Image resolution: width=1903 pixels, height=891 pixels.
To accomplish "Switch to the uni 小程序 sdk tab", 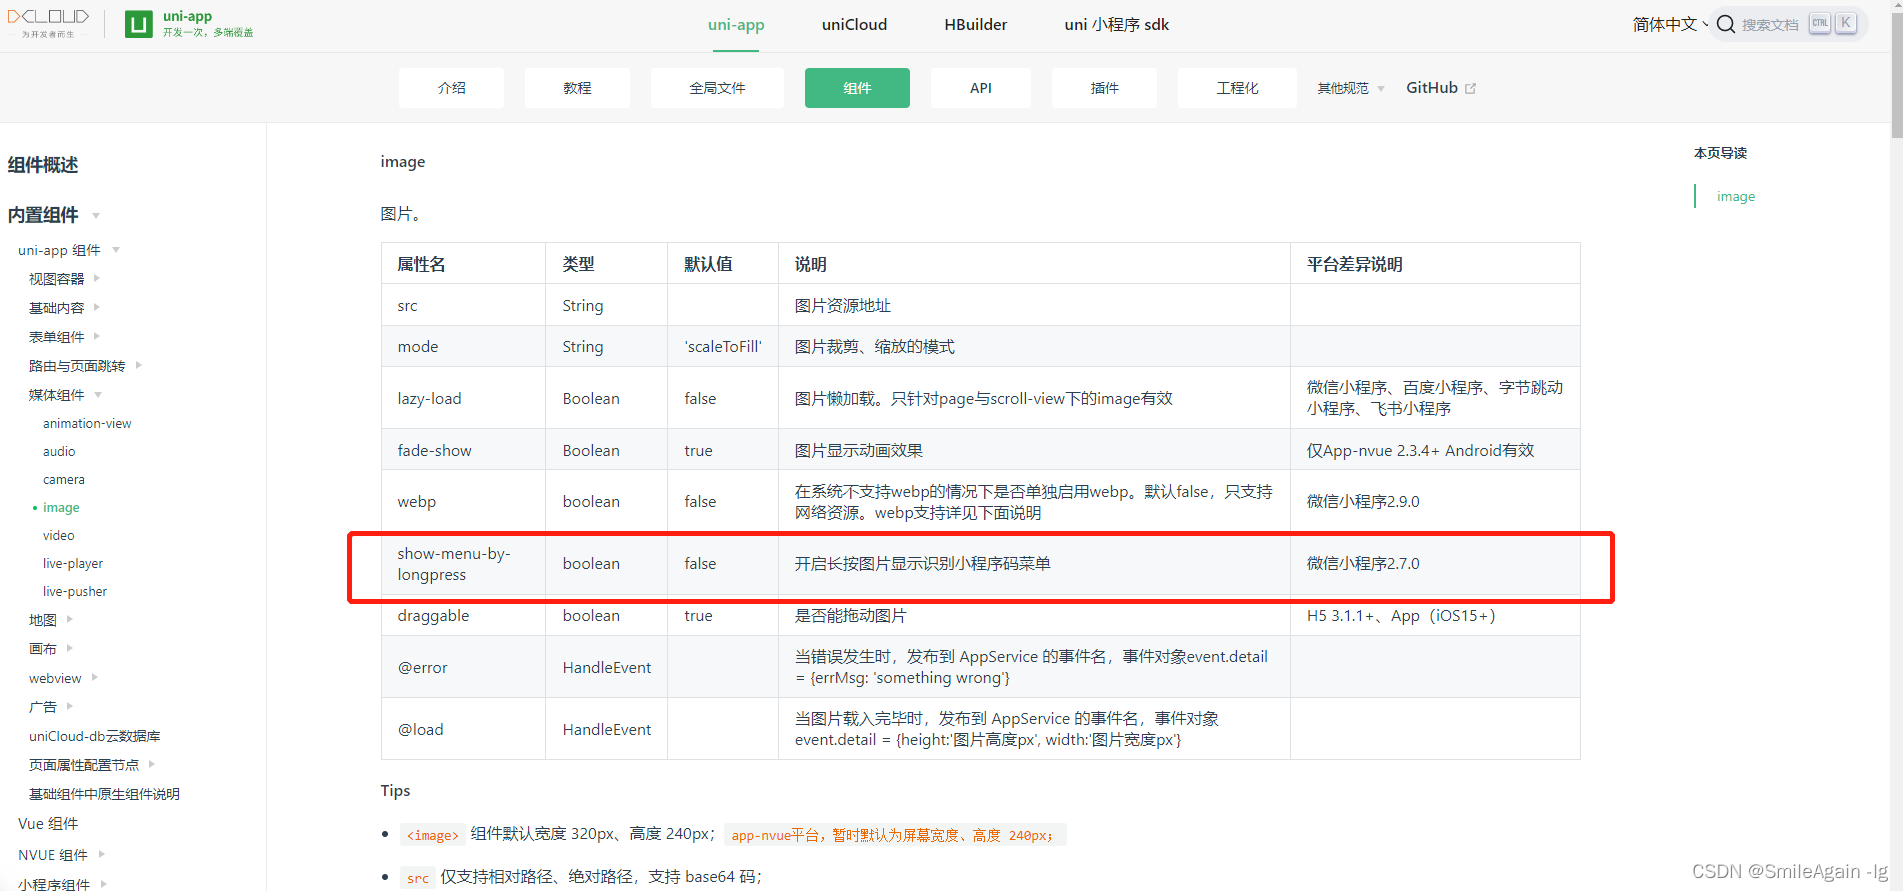I will point(1116,25).
